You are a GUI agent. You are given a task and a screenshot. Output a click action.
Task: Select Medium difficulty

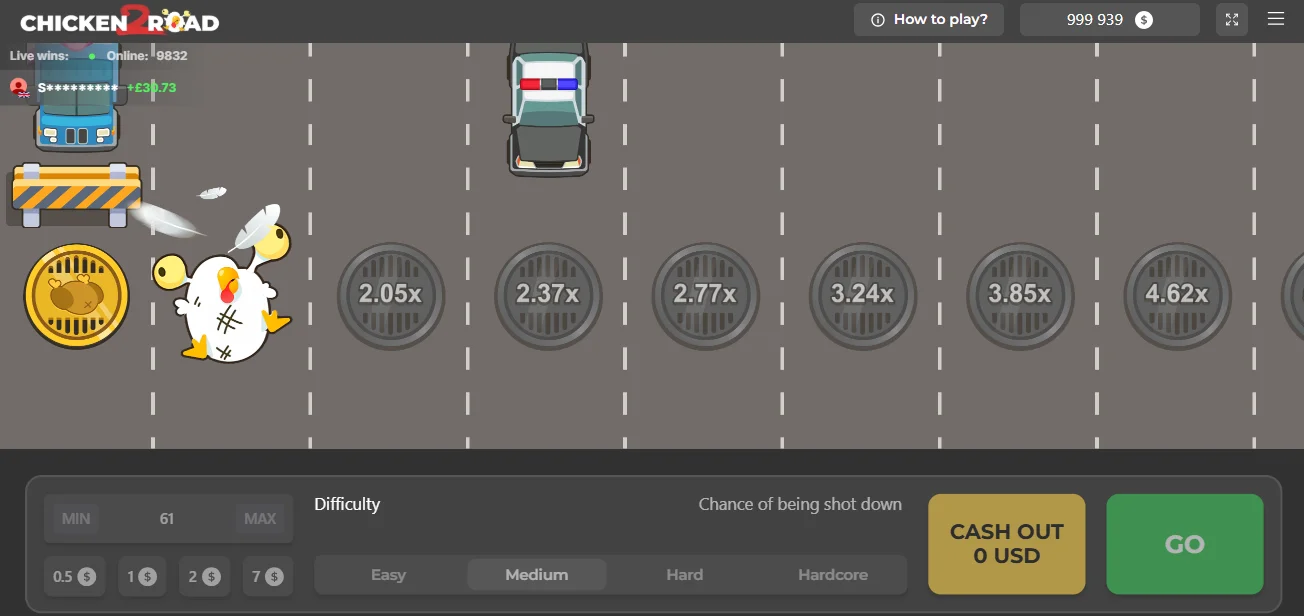537,575
